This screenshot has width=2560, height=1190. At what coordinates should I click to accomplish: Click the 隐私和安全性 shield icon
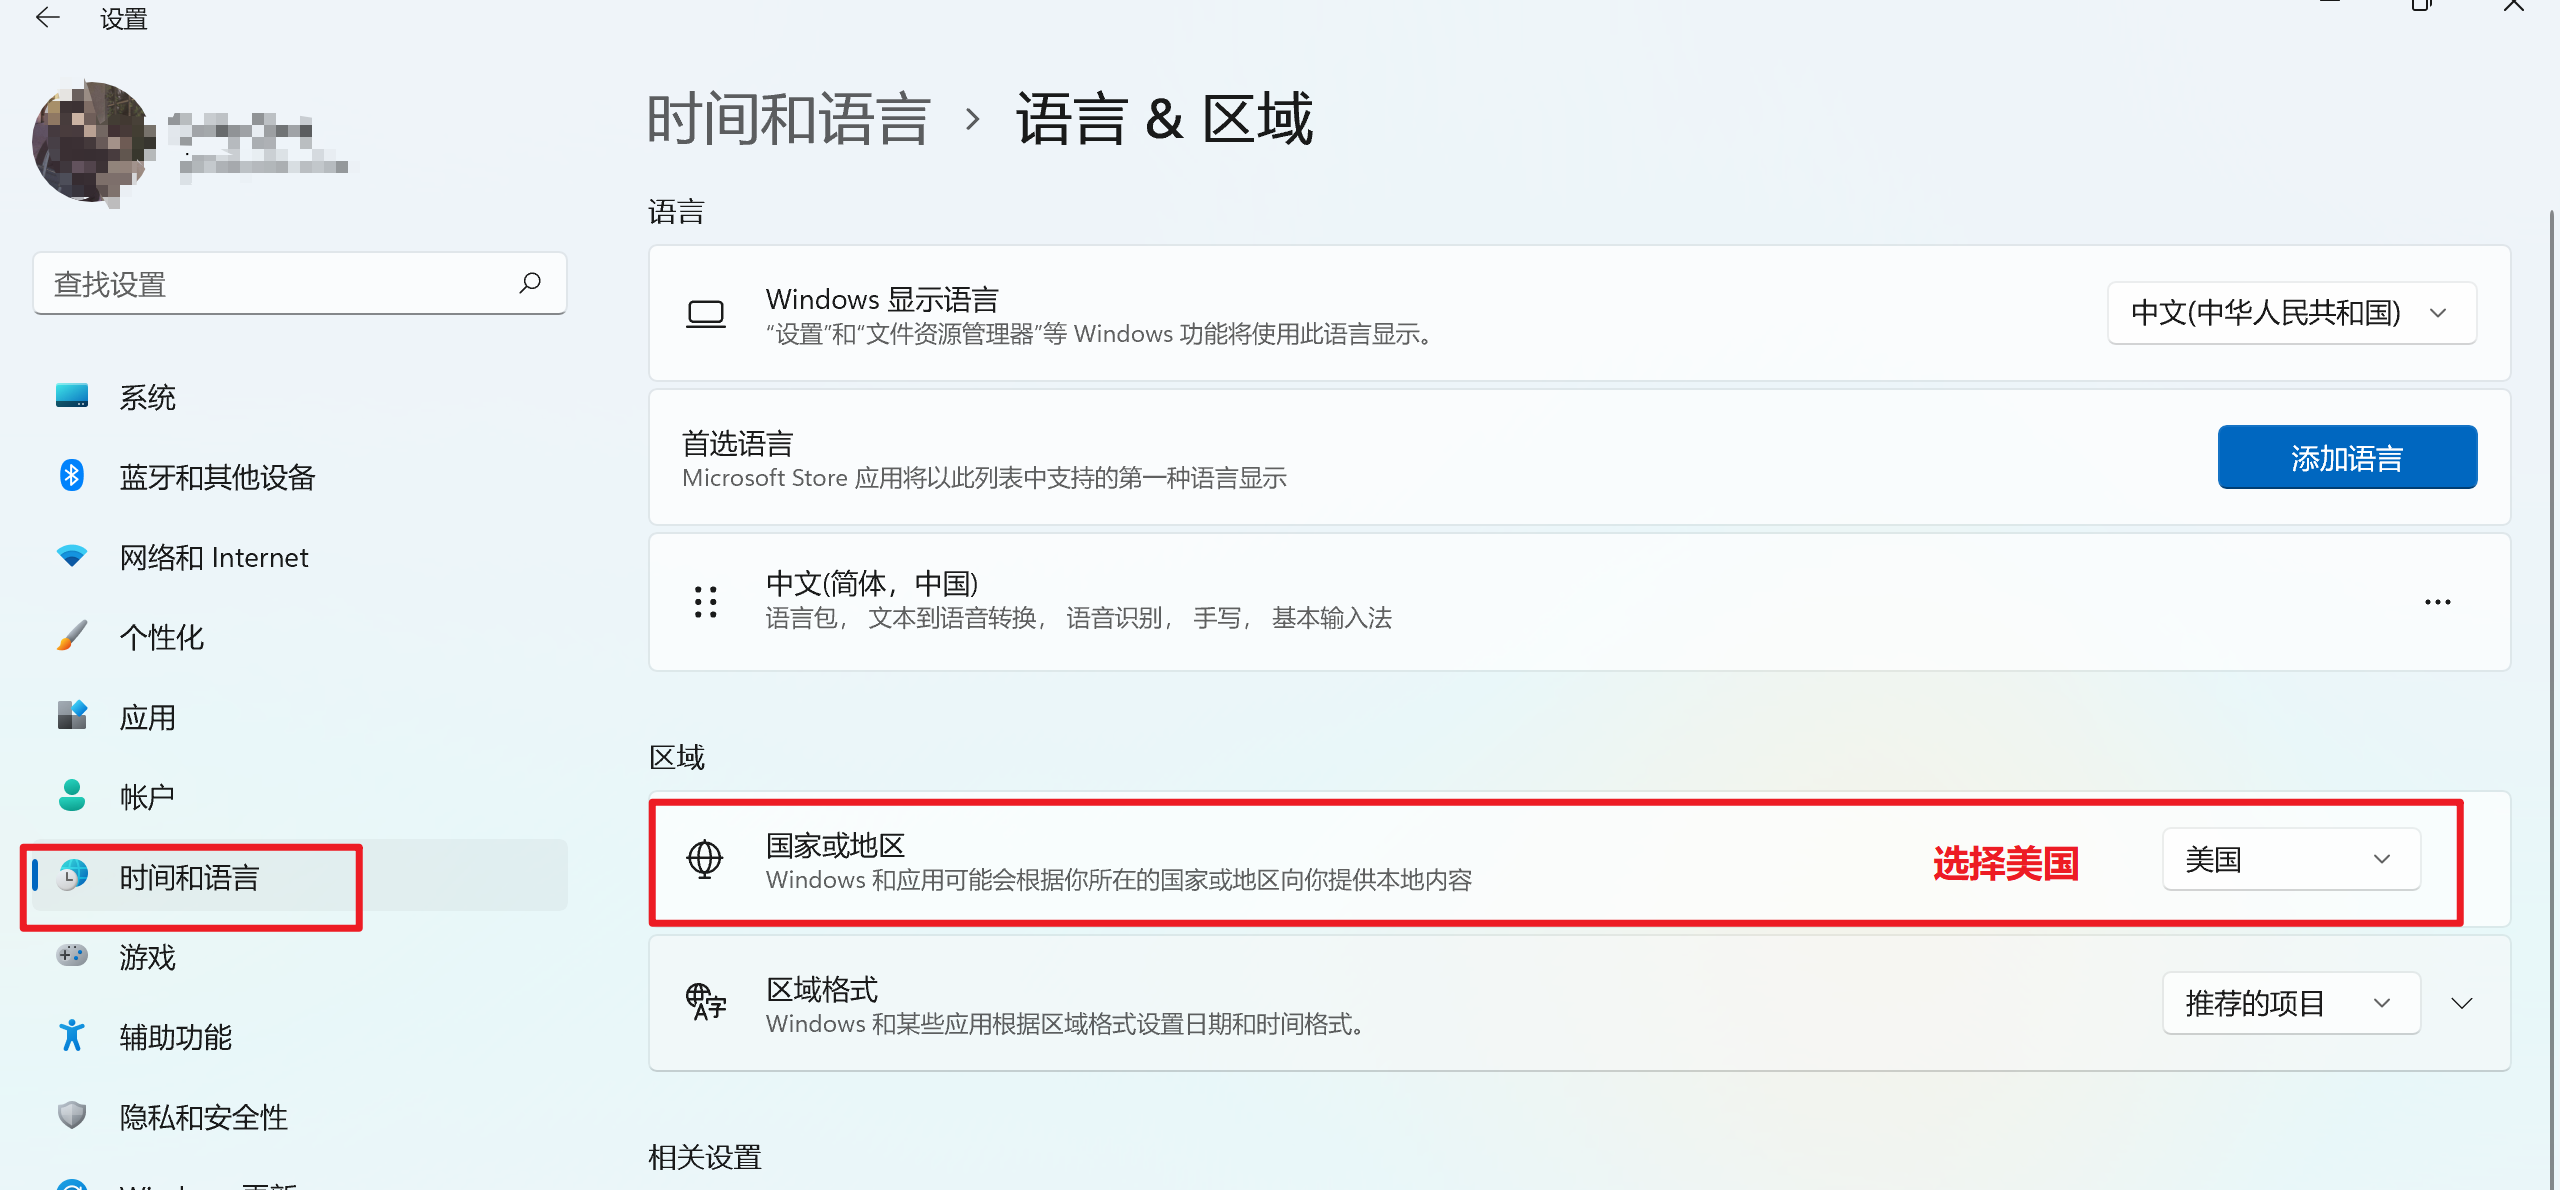[72, 1115]
